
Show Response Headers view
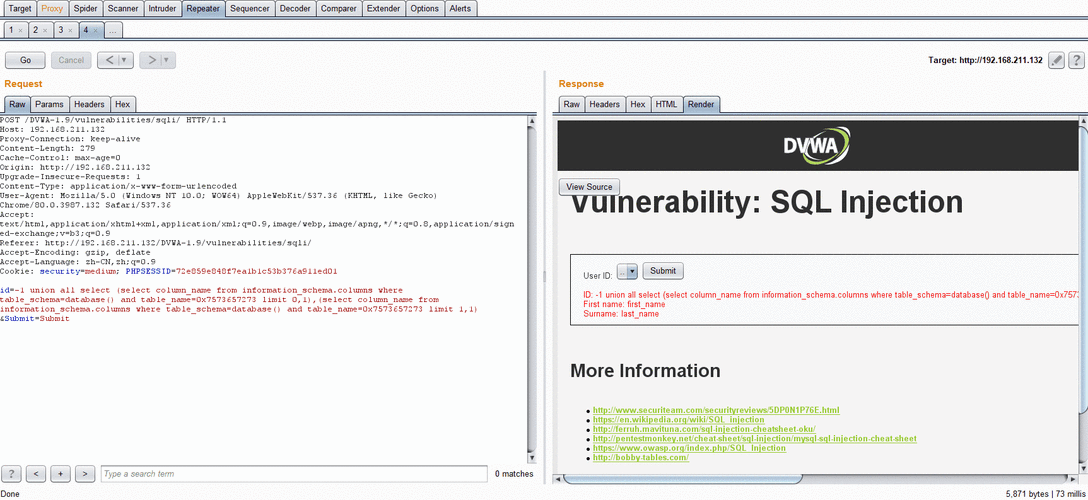(x=604, y=104)
